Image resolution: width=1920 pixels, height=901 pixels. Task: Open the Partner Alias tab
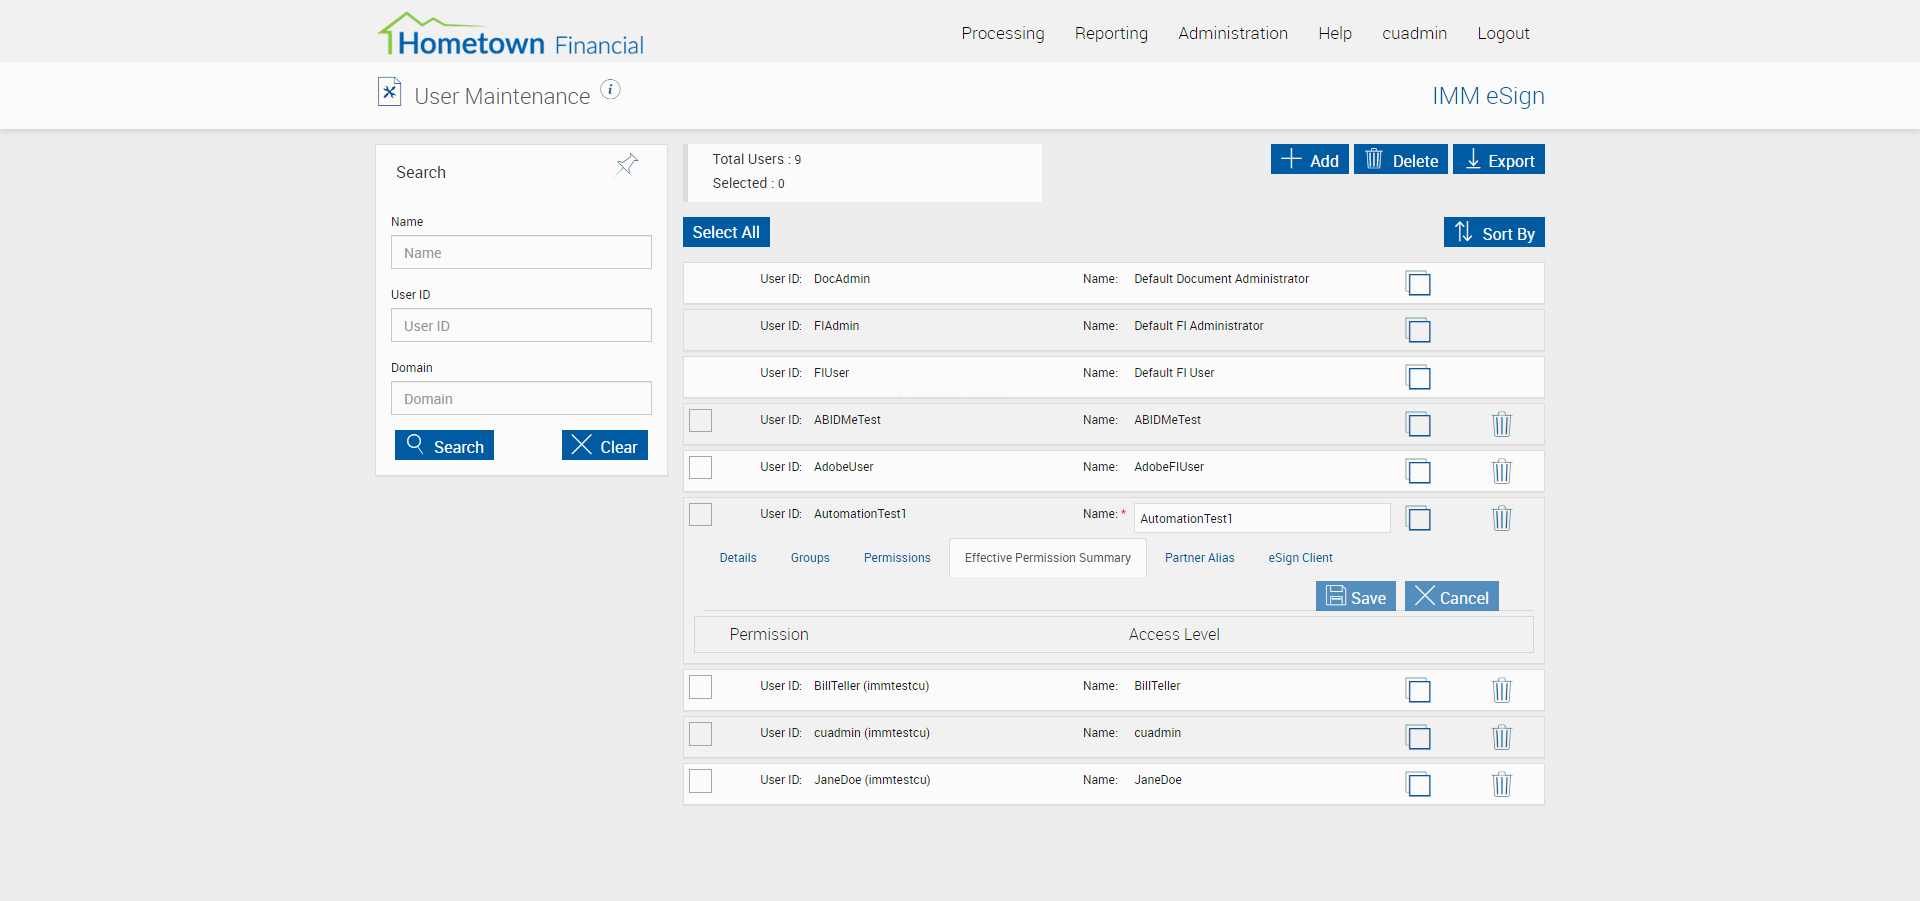(1199, 558)
